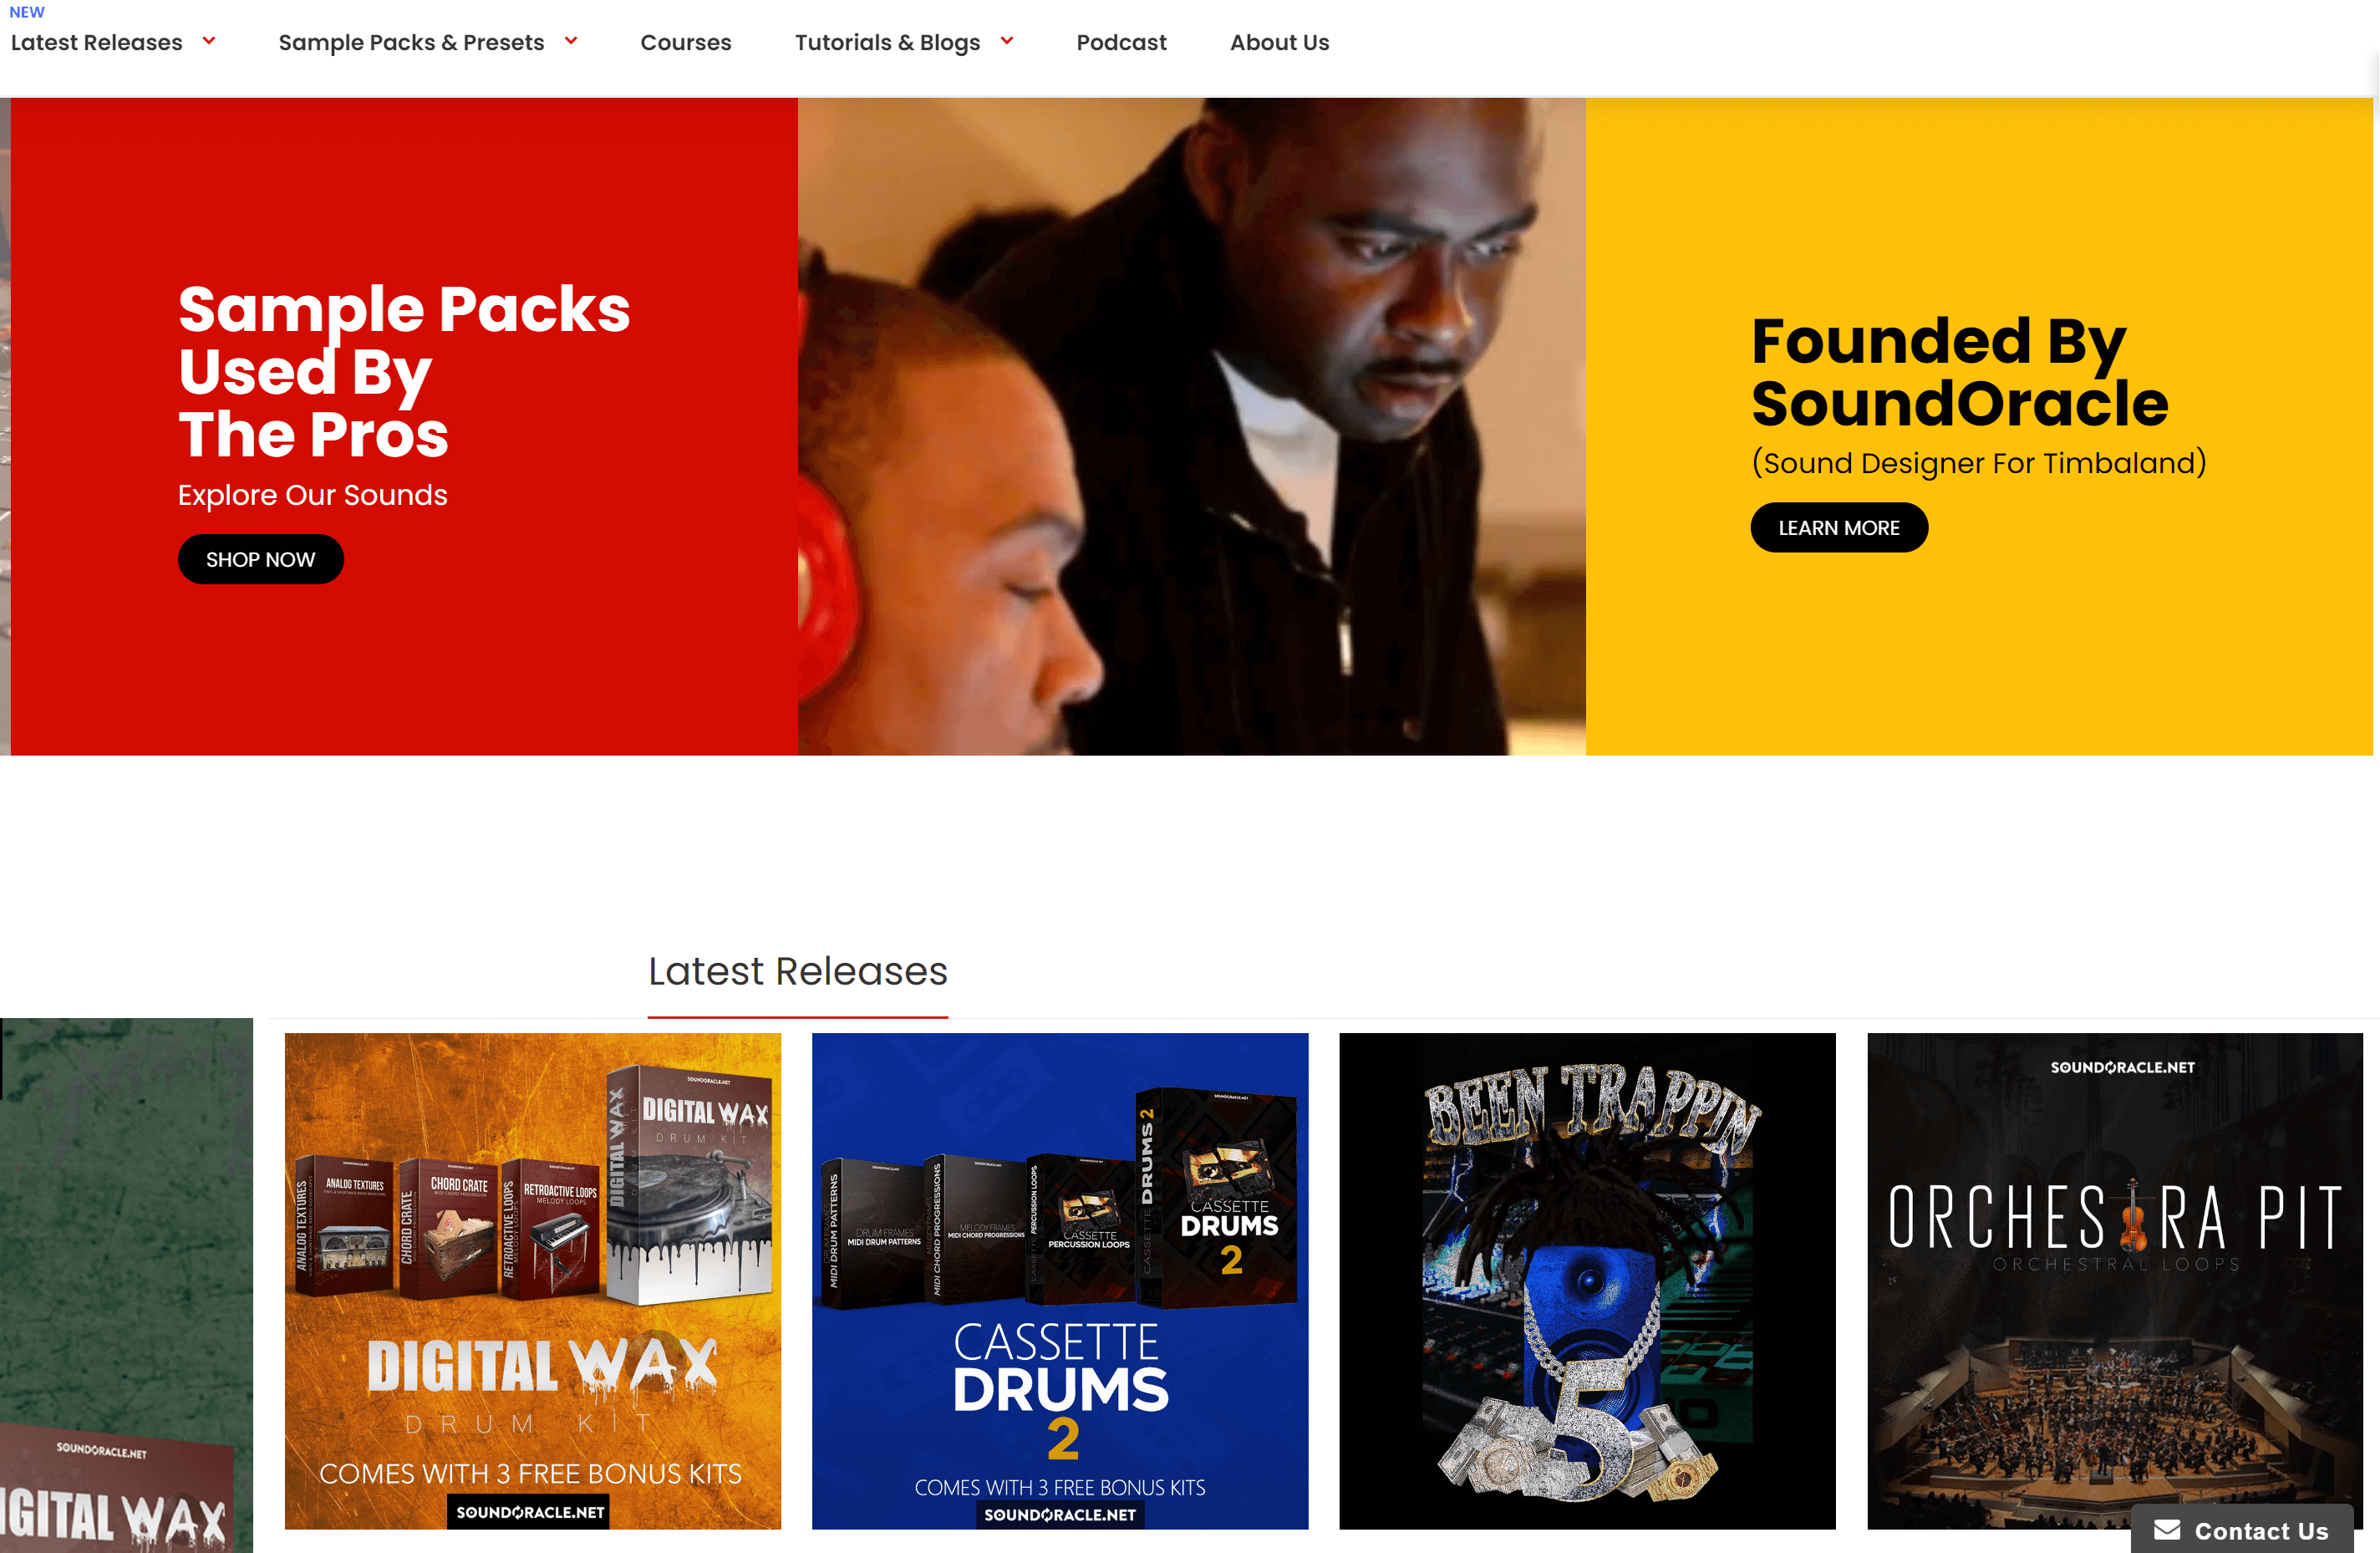Expand the Latest Releases dropdown chevron
The width and height of the screenshot is (2380, 1553).
pyautogui.click(x=209, y=41)
